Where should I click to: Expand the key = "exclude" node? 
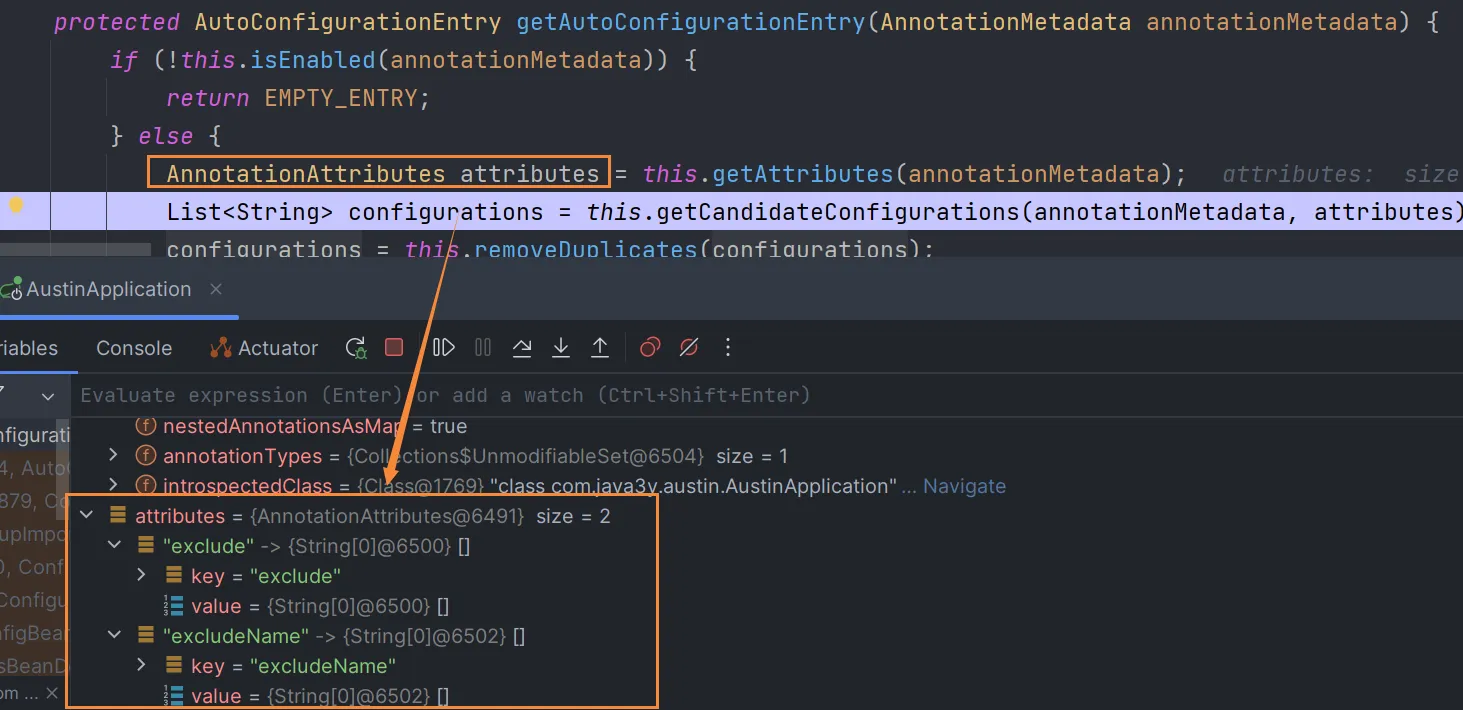(142, 576)
